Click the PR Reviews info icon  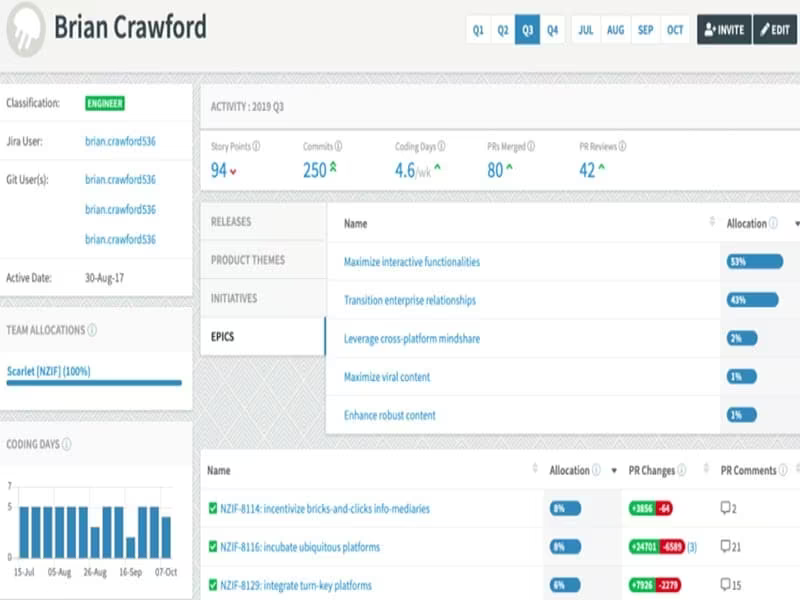point(622,146)
